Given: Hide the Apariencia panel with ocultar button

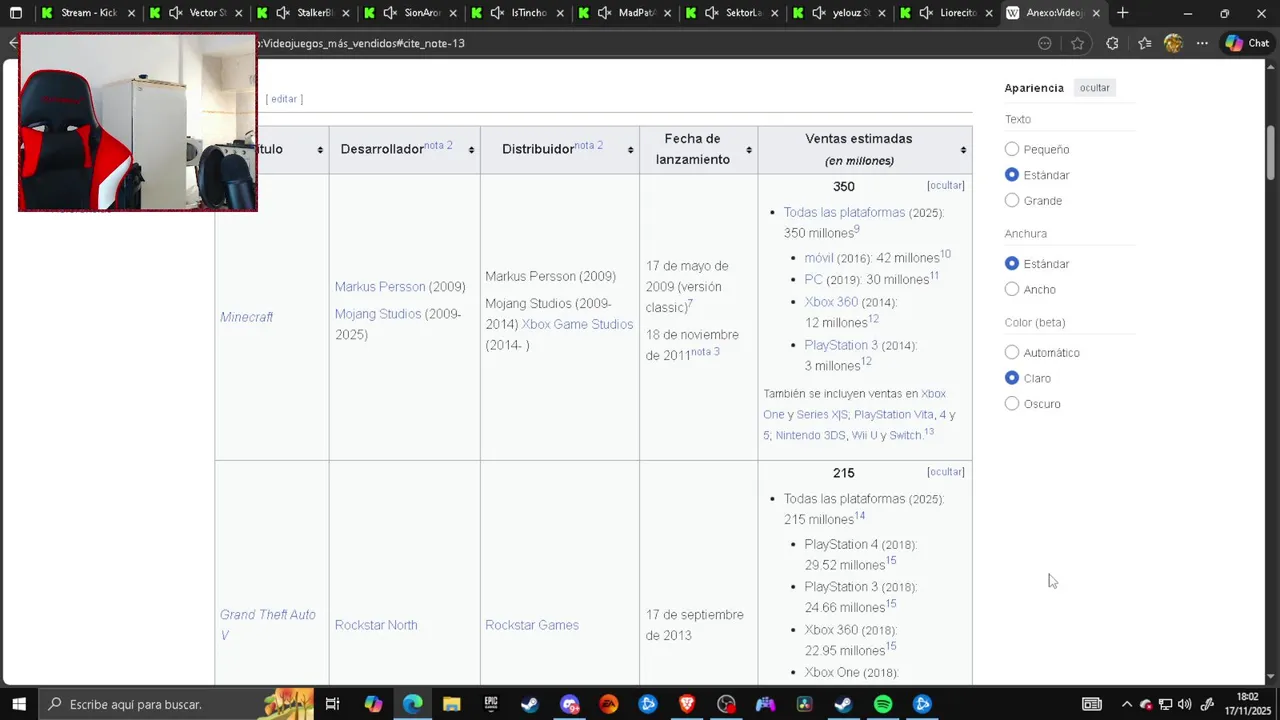Looking at the screenshot, I should (1094, 88).
